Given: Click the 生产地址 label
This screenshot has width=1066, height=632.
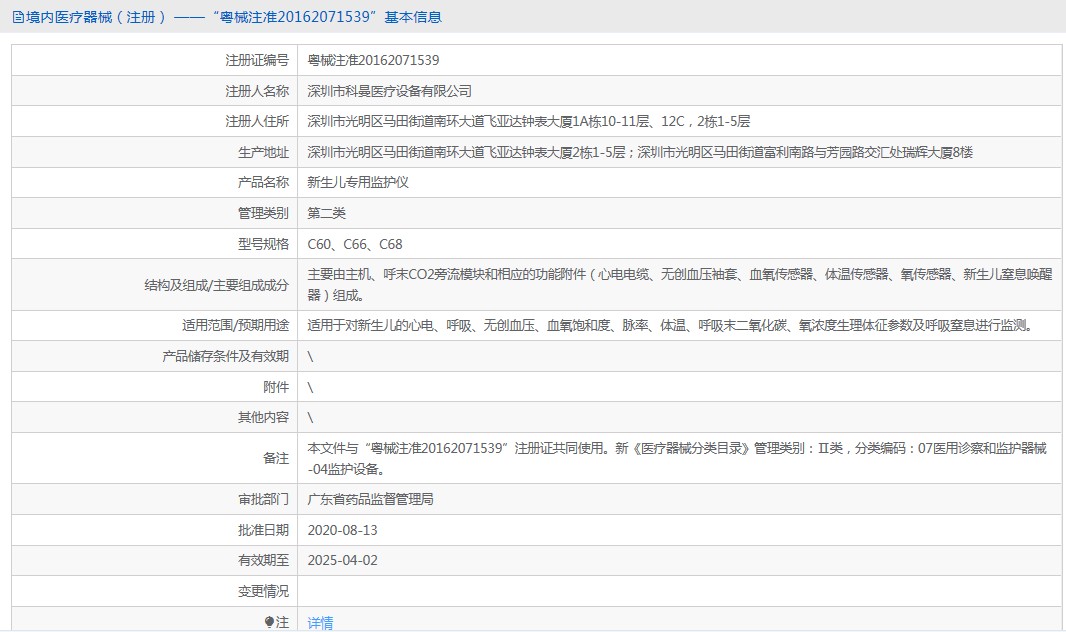Looking at the screenshot, I should click(x=263, y=152).
